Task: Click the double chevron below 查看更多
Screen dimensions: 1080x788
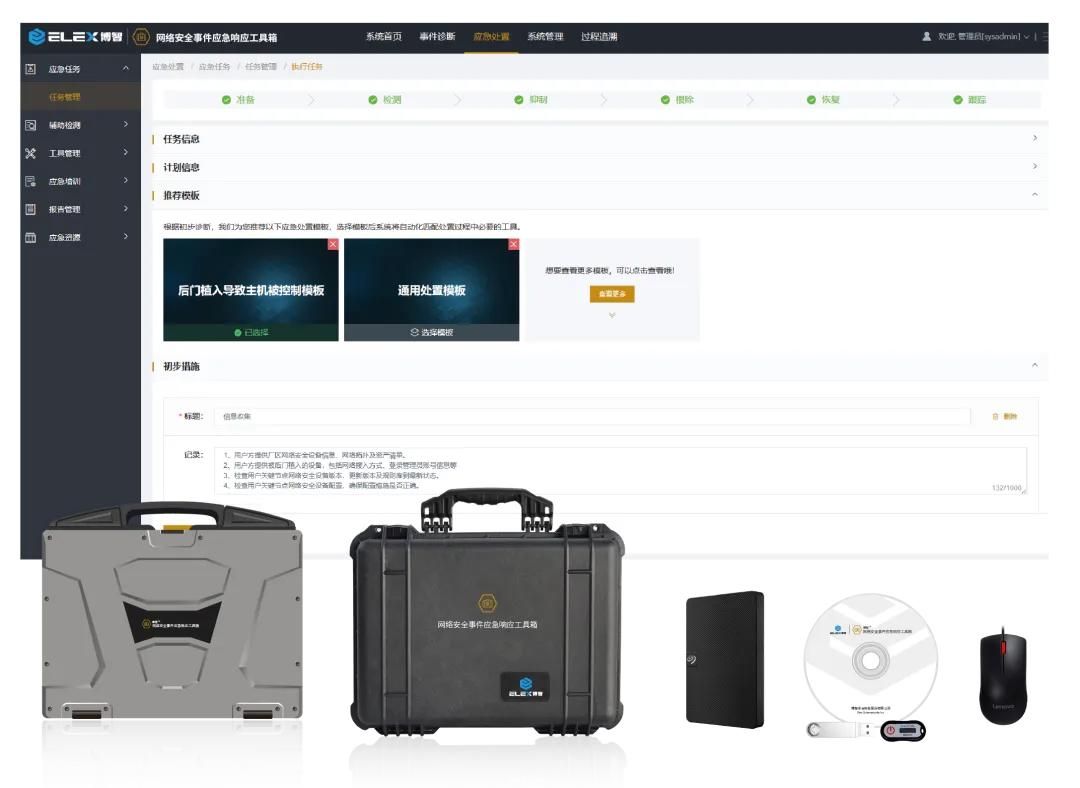Action: pos(612,315)
